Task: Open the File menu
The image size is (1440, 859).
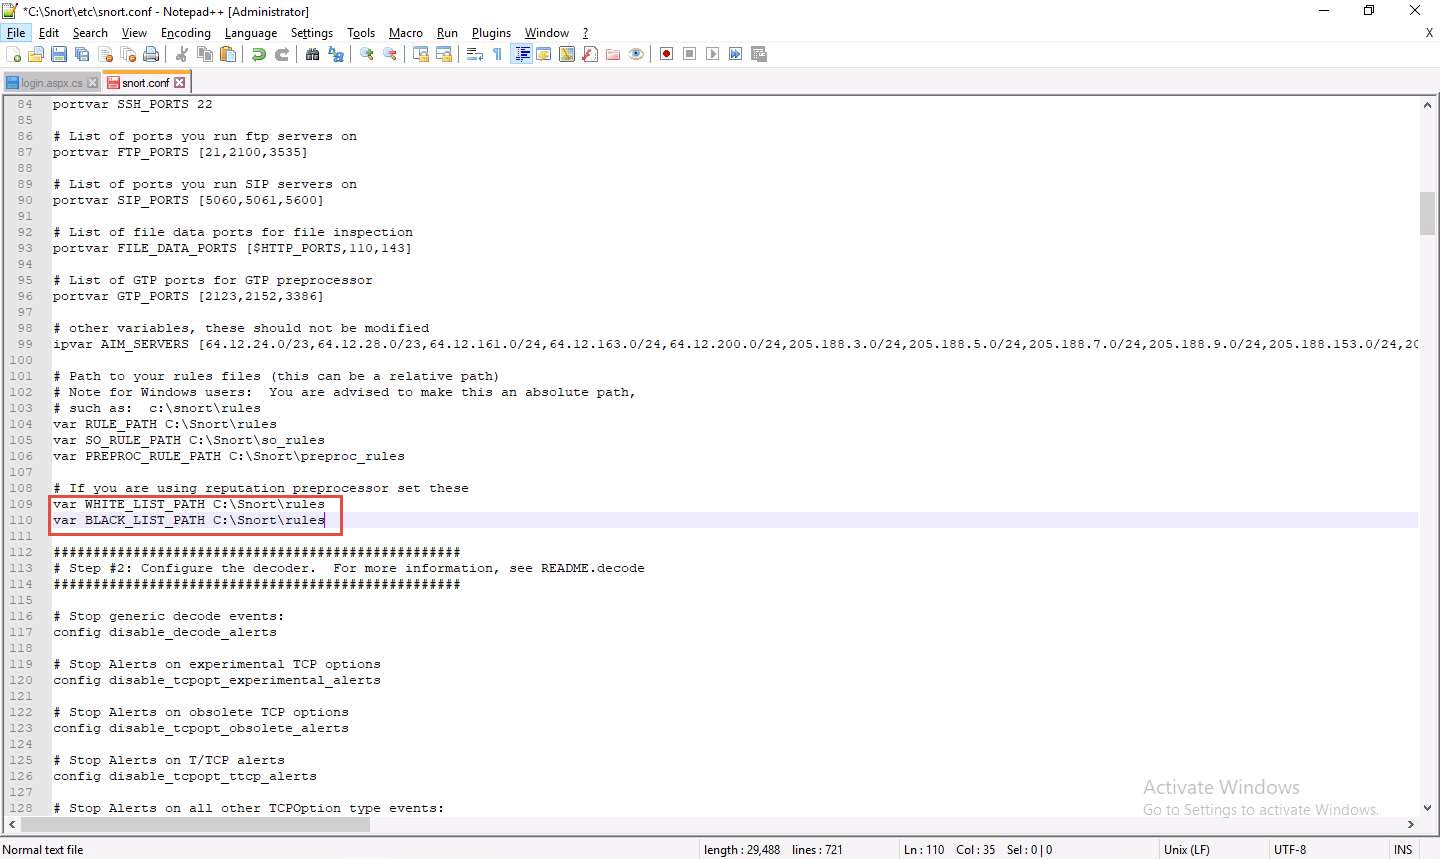Action: 16,33
